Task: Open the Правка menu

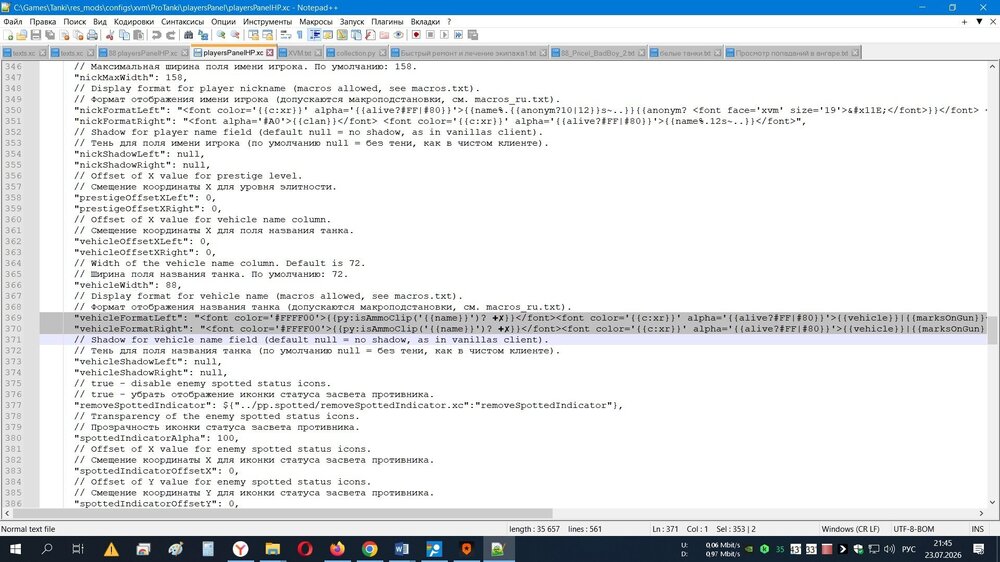Action: click(x=43, y=22)
